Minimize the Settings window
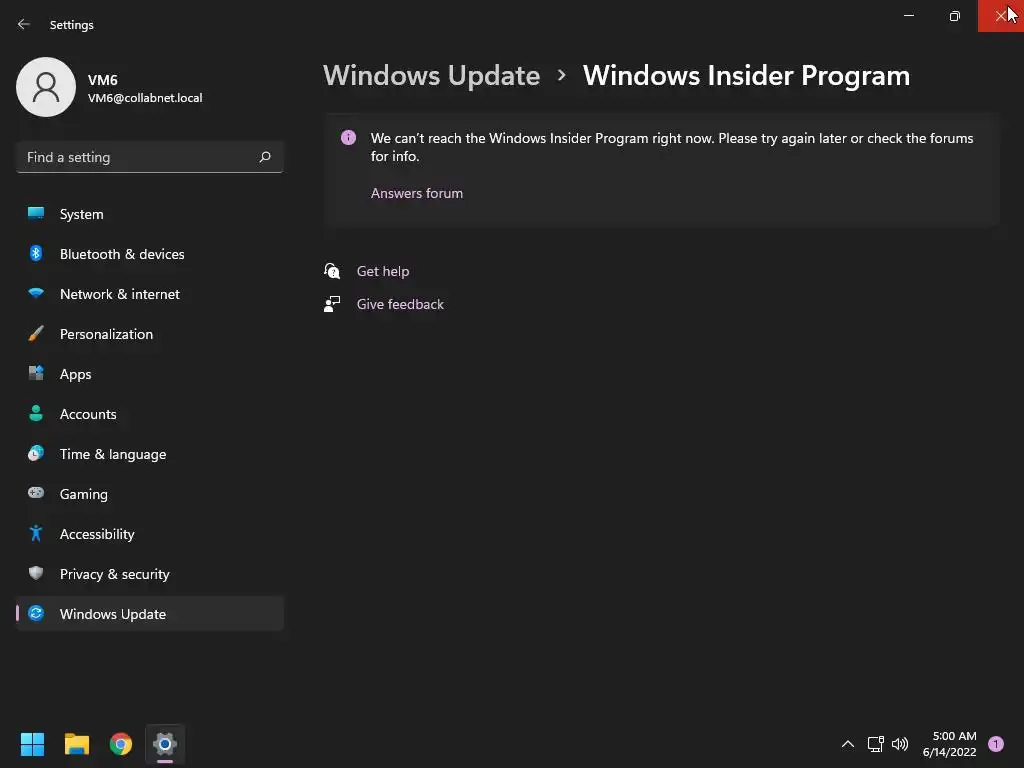 (909, 16)
